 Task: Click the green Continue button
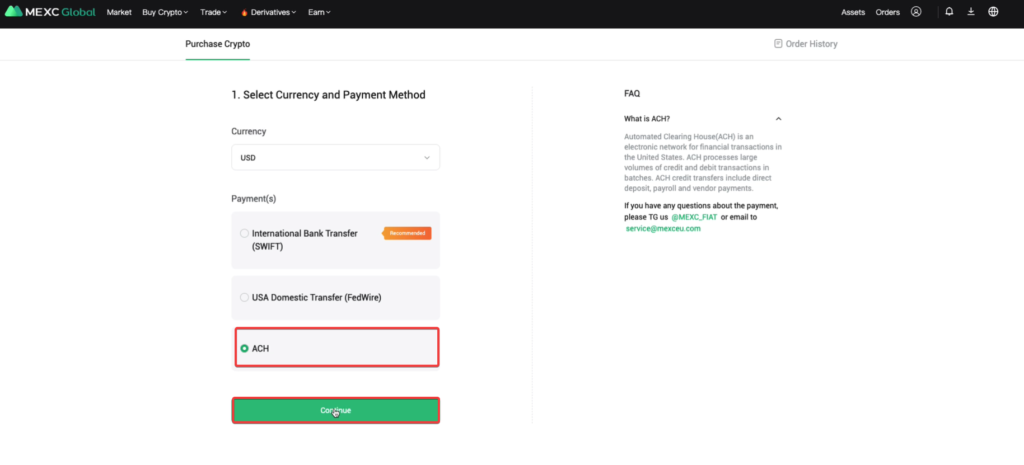[x=336, y=410]
